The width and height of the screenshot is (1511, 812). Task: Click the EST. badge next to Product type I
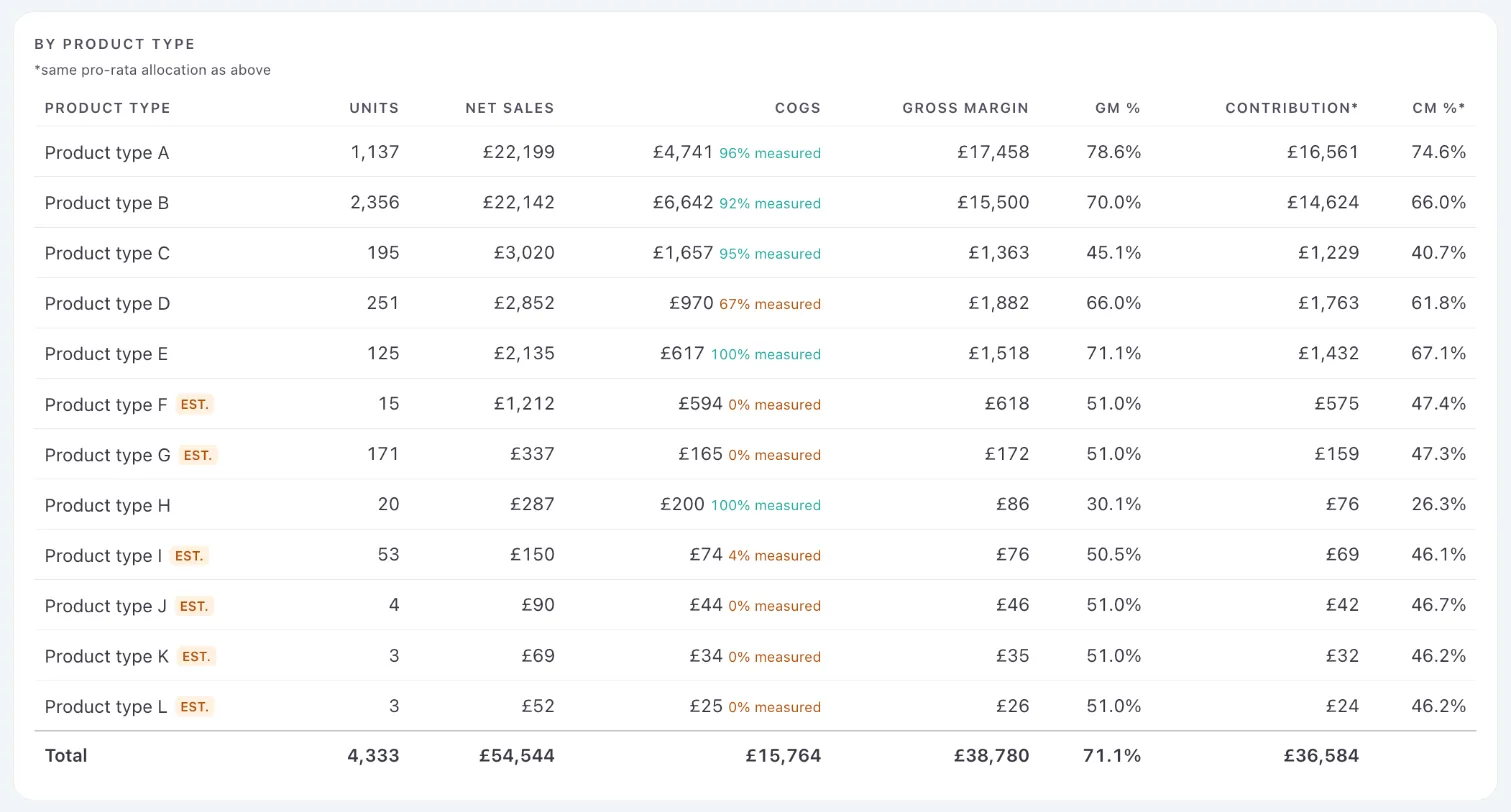pos(189,556)
